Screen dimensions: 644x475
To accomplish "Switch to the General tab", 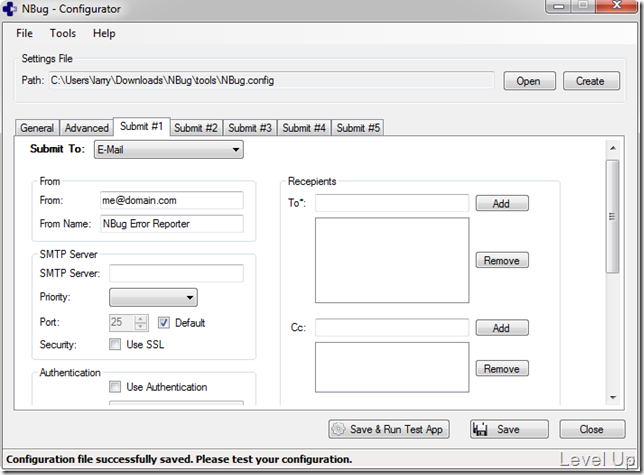I will pos(37,128).
